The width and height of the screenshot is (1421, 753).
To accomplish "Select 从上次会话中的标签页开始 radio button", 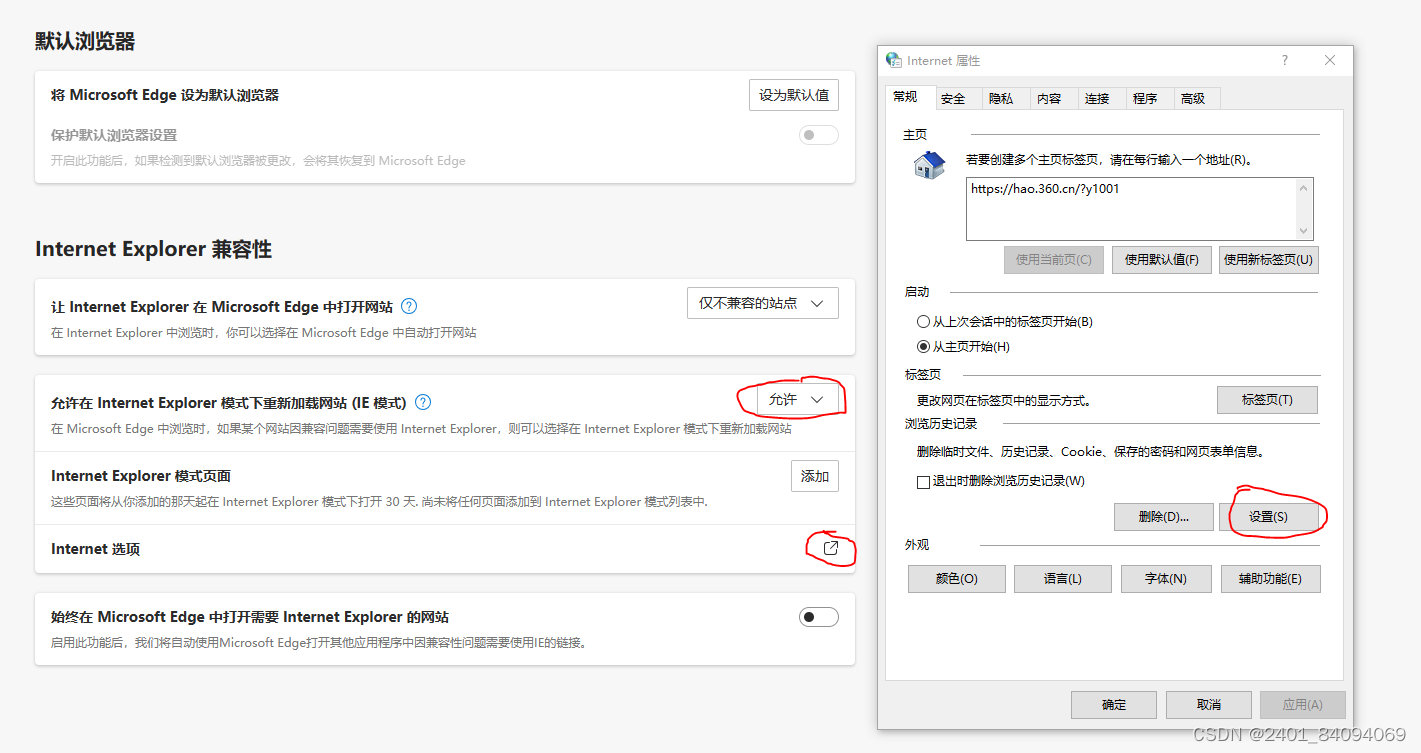I will tap(923, 322).
